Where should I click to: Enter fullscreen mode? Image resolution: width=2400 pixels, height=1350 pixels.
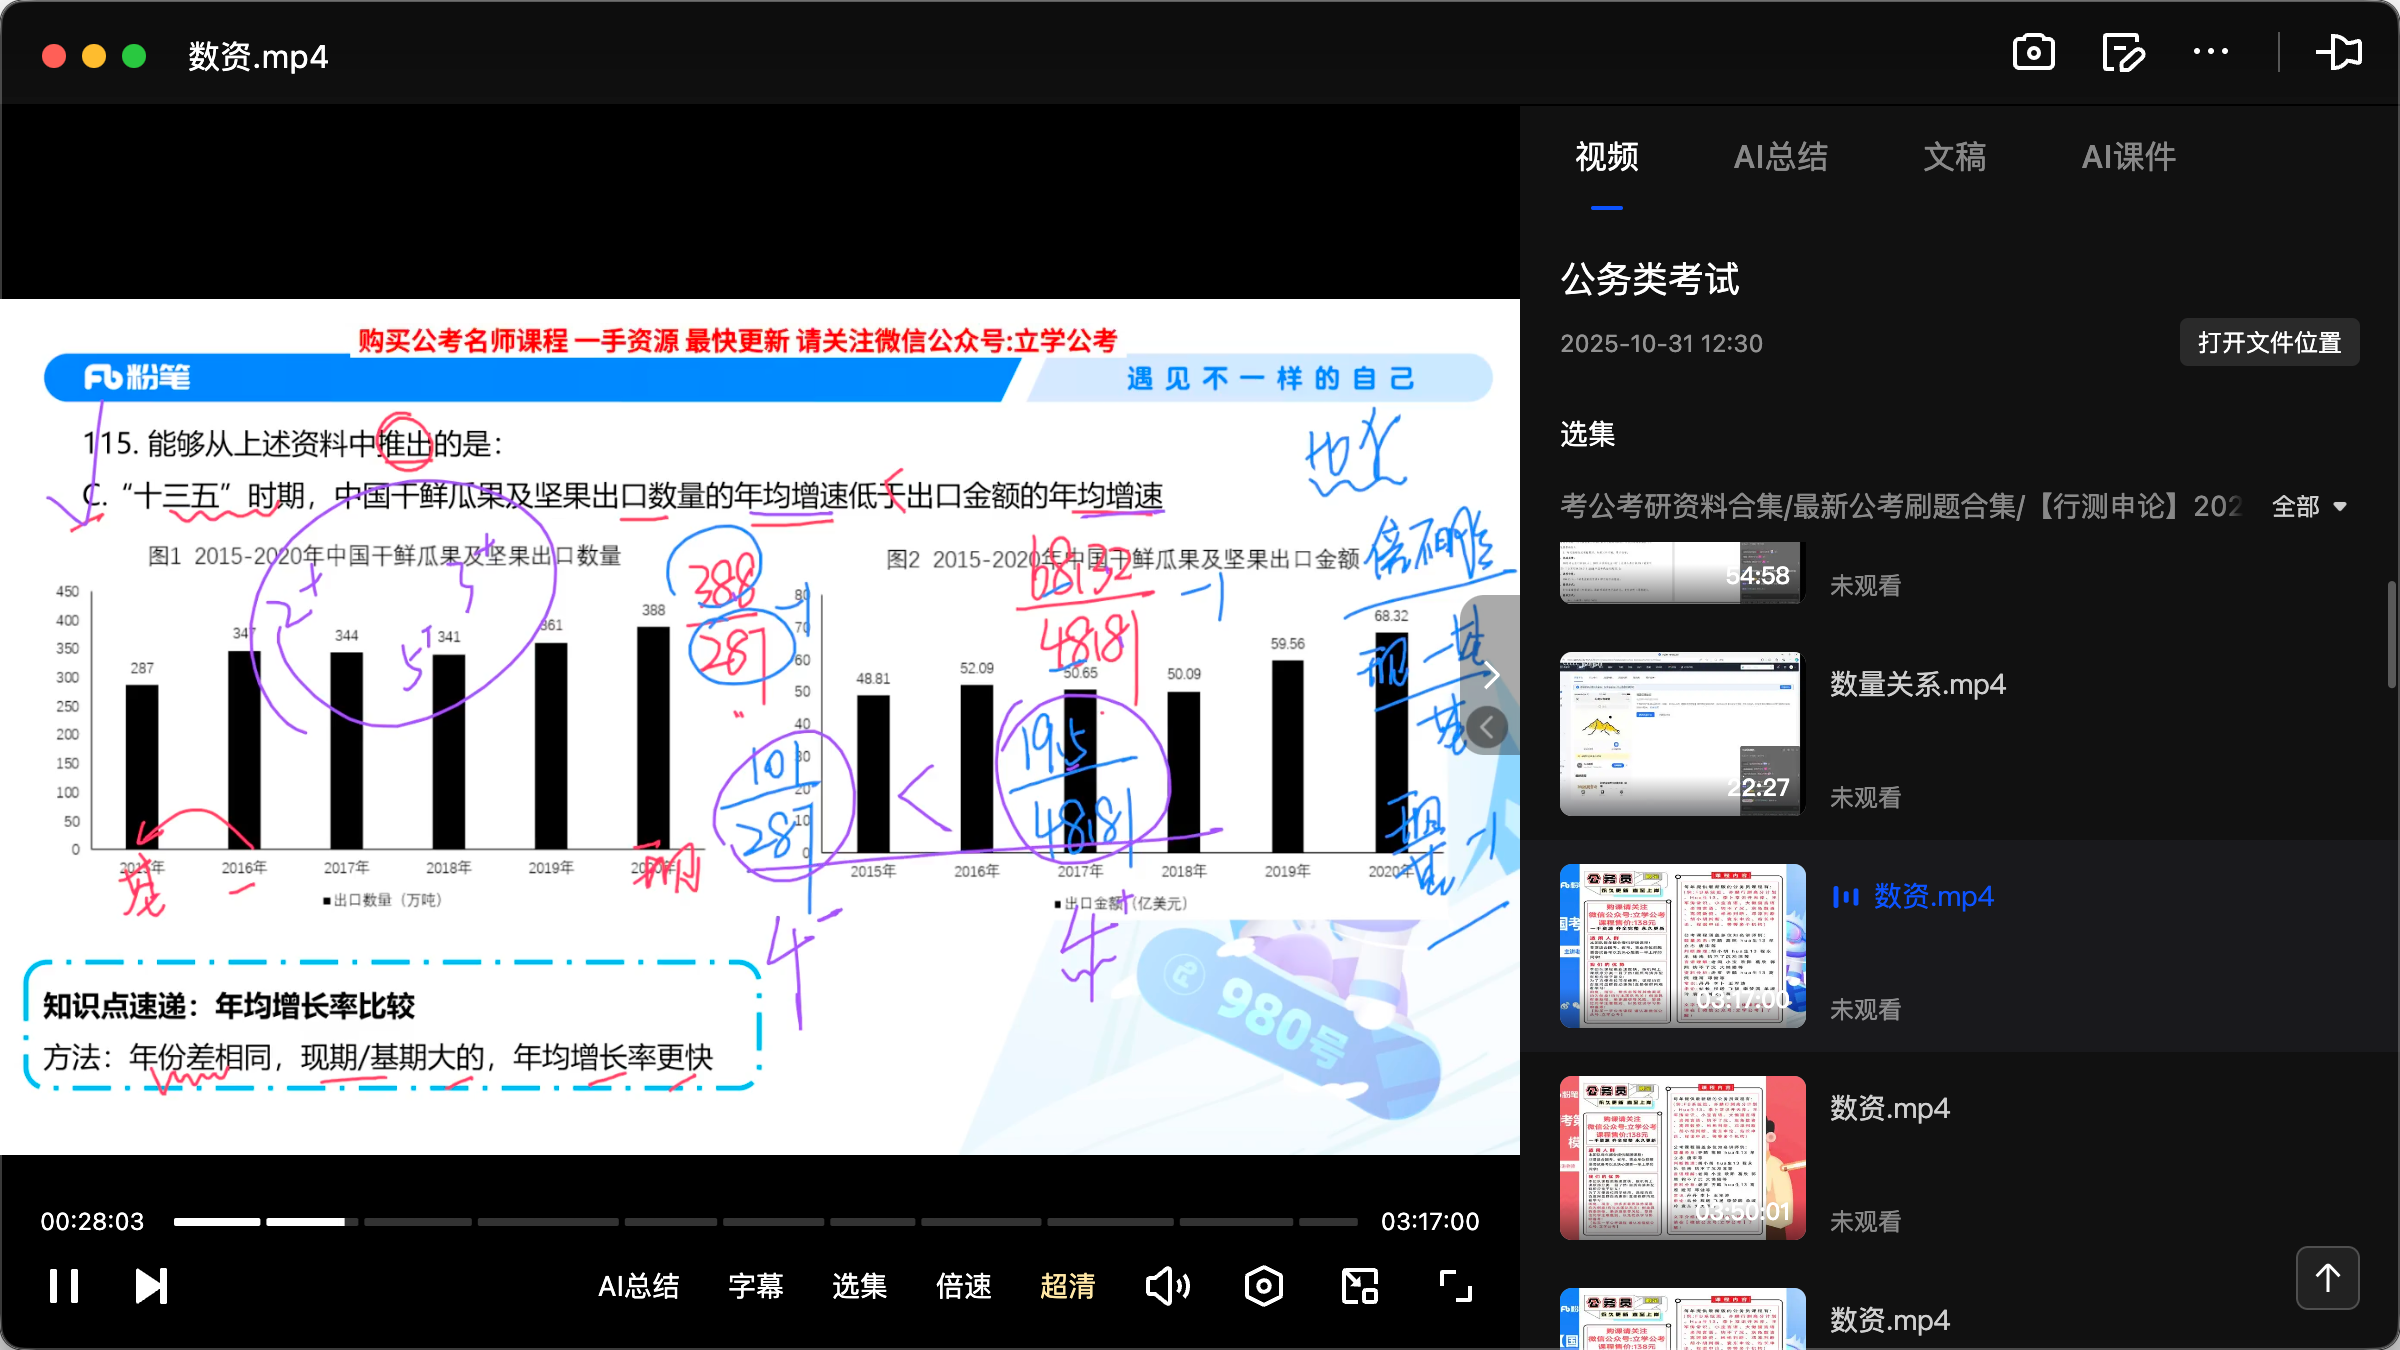tap(1455, 1285)
